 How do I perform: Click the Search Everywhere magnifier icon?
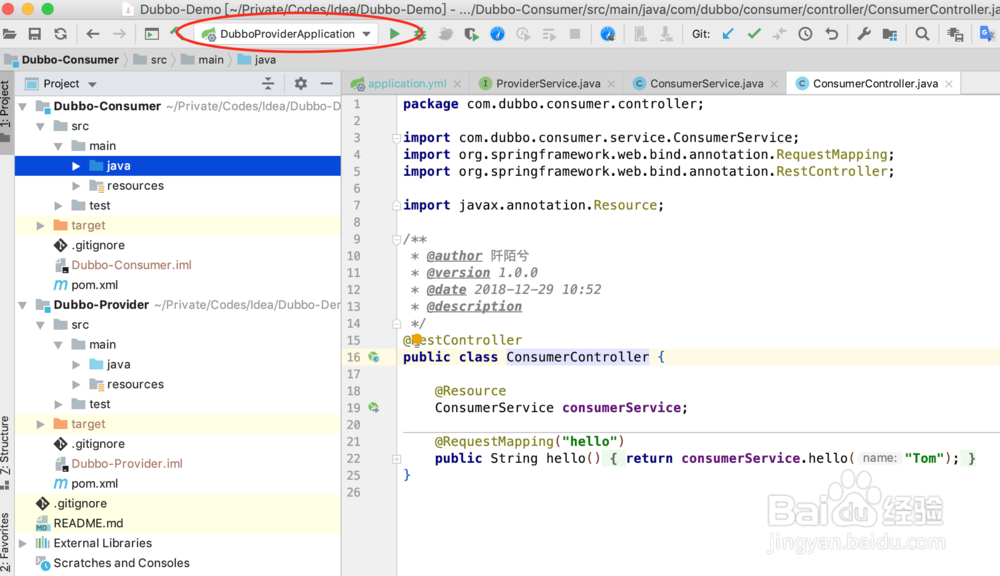[922, 34]
